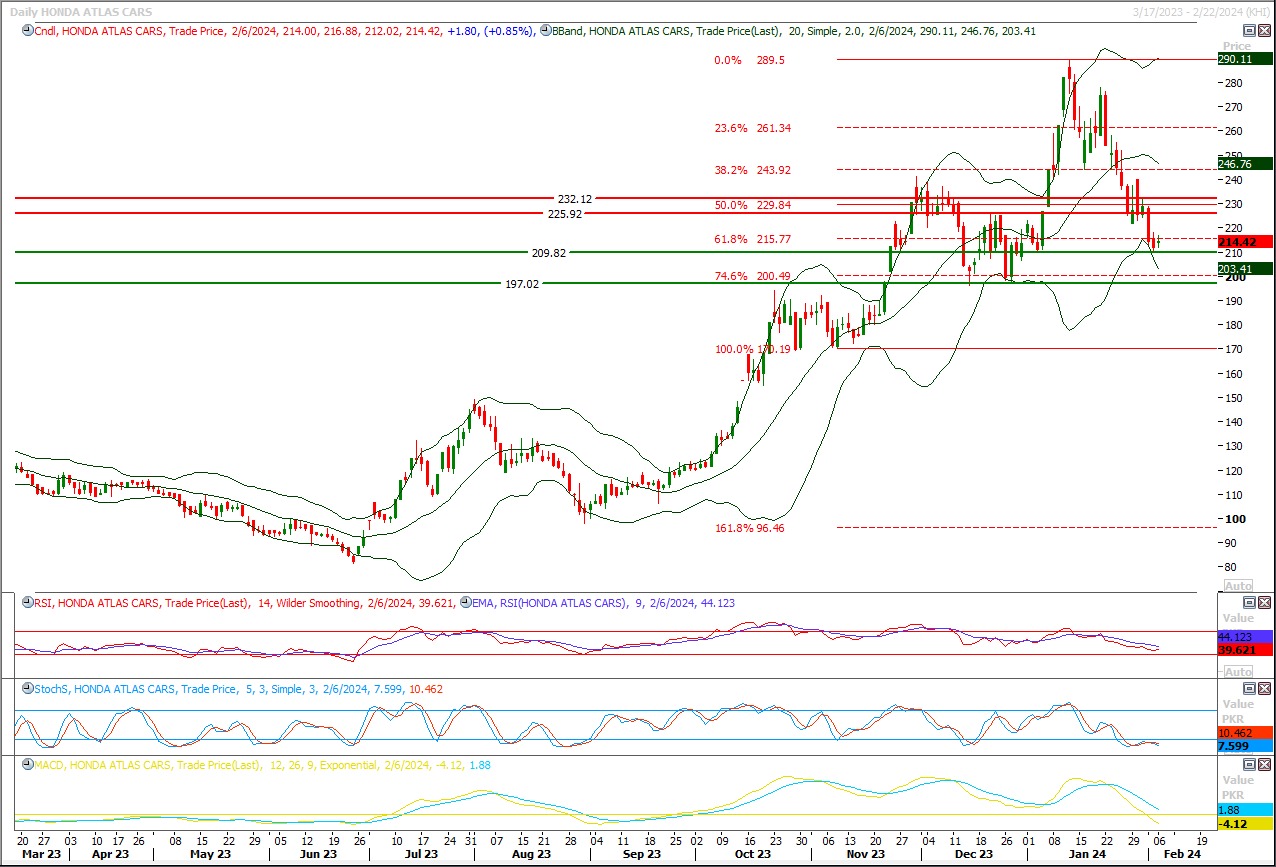Click the clock icon beside StochS label
1276x867 pixels.
pyautogui.click(x=27, y=689)
